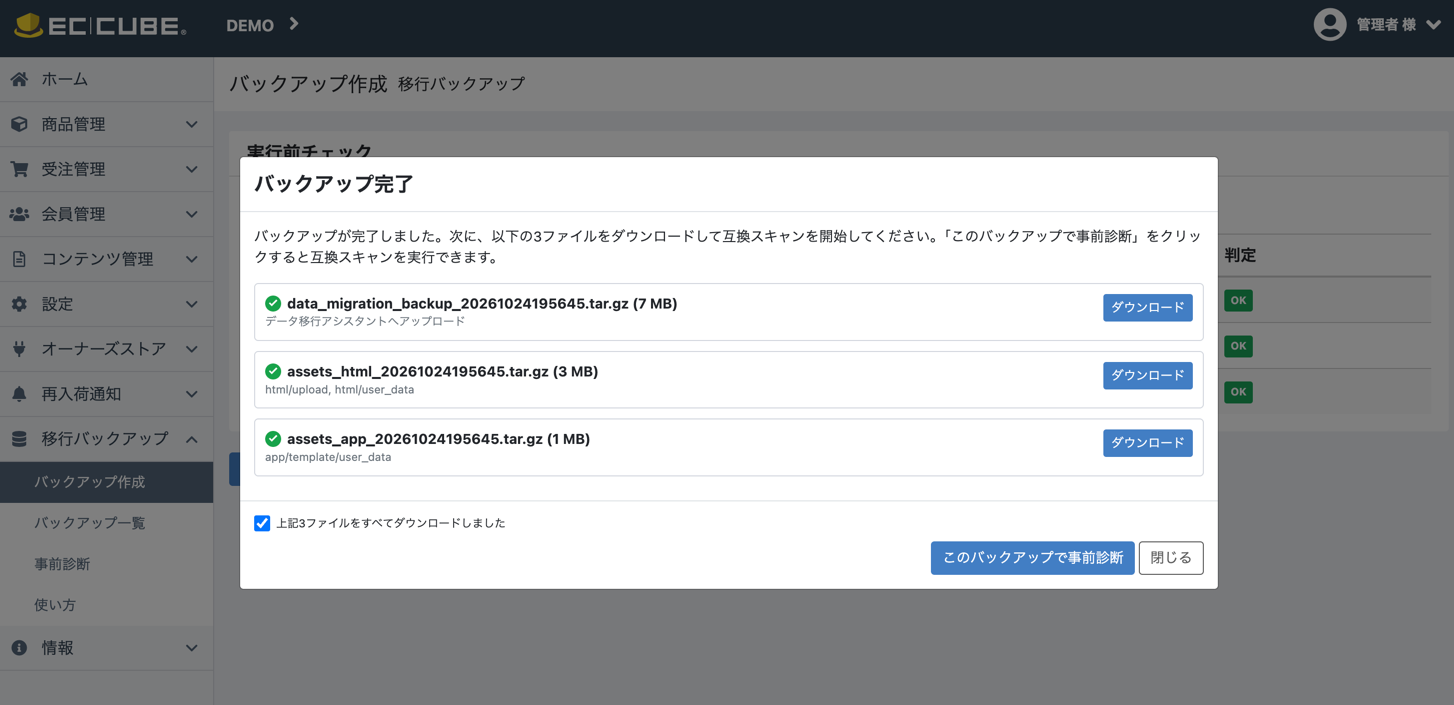Click the shopping cart icon for 受注管理

pyautogui.click(x=19, y=169)
